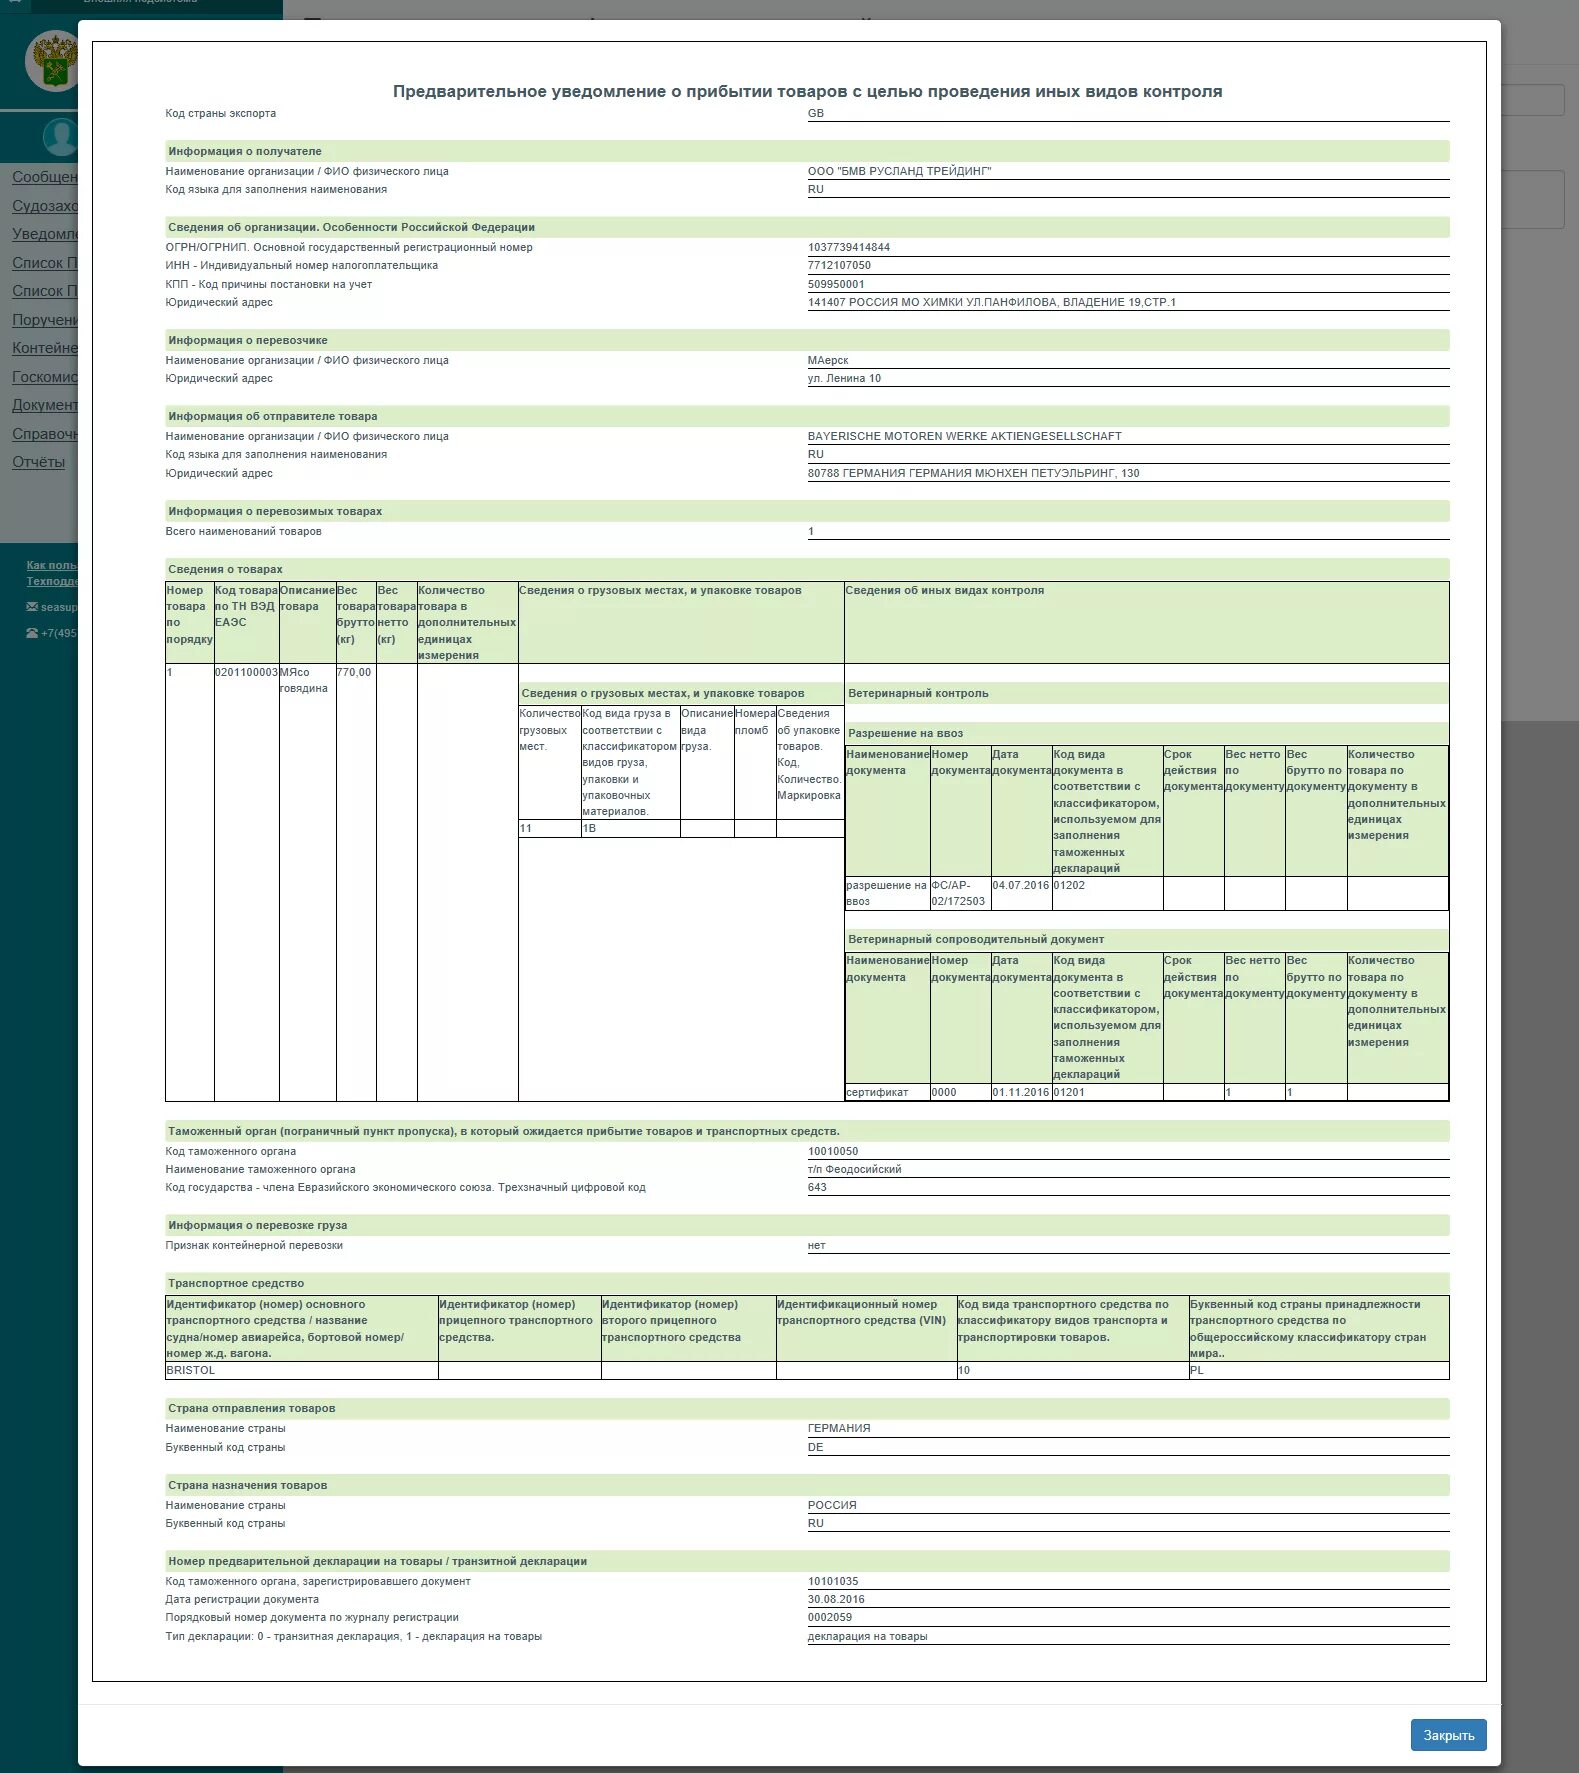Select import permit number ФС/АР-02/172503
1579x1773 pixels.
(960, 893)
